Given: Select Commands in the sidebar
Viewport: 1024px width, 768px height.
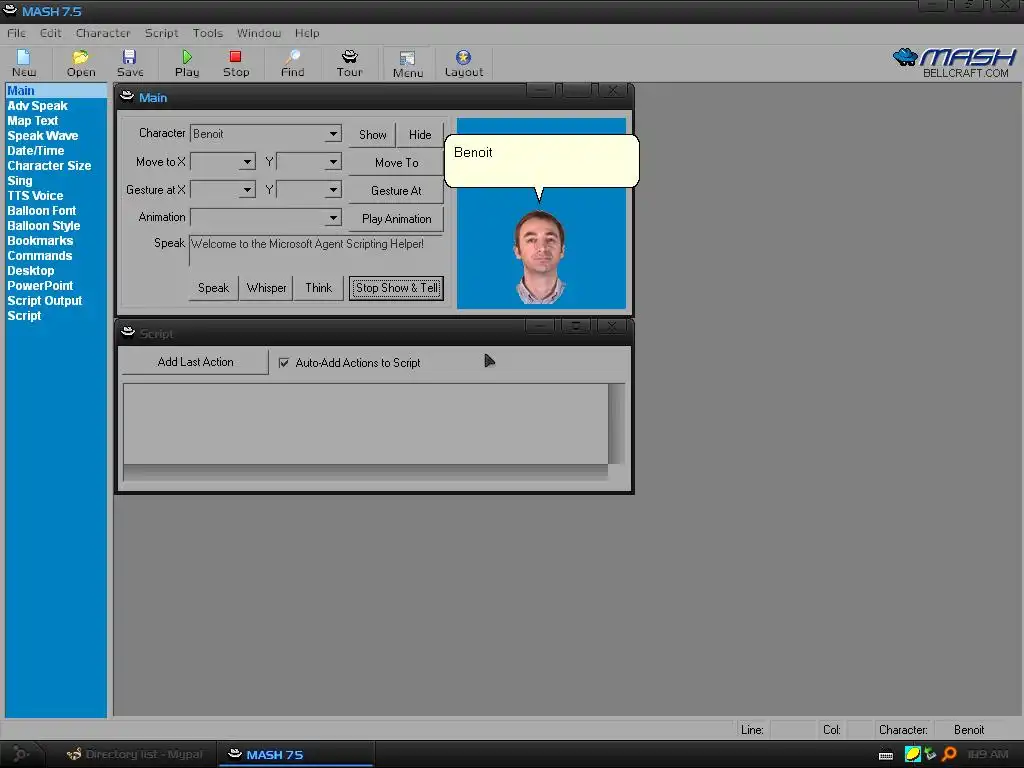Looking at the screenshot, I should (40, 256).
